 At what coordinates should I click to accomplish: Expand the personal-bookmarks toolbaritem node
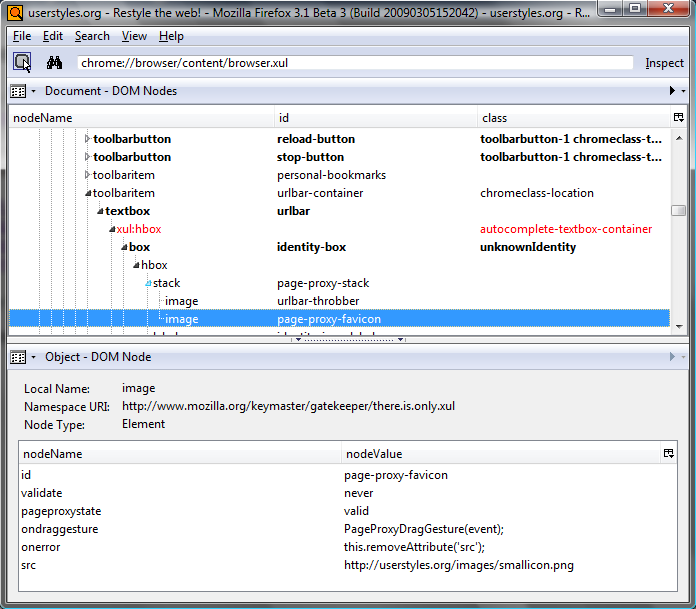[87, 175]
